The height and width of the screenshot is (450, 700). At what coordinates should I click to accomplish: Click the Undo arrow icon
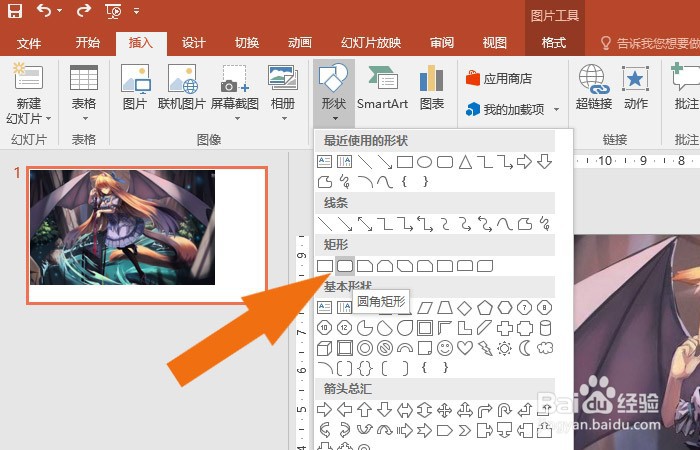click(x=44, y=10)
